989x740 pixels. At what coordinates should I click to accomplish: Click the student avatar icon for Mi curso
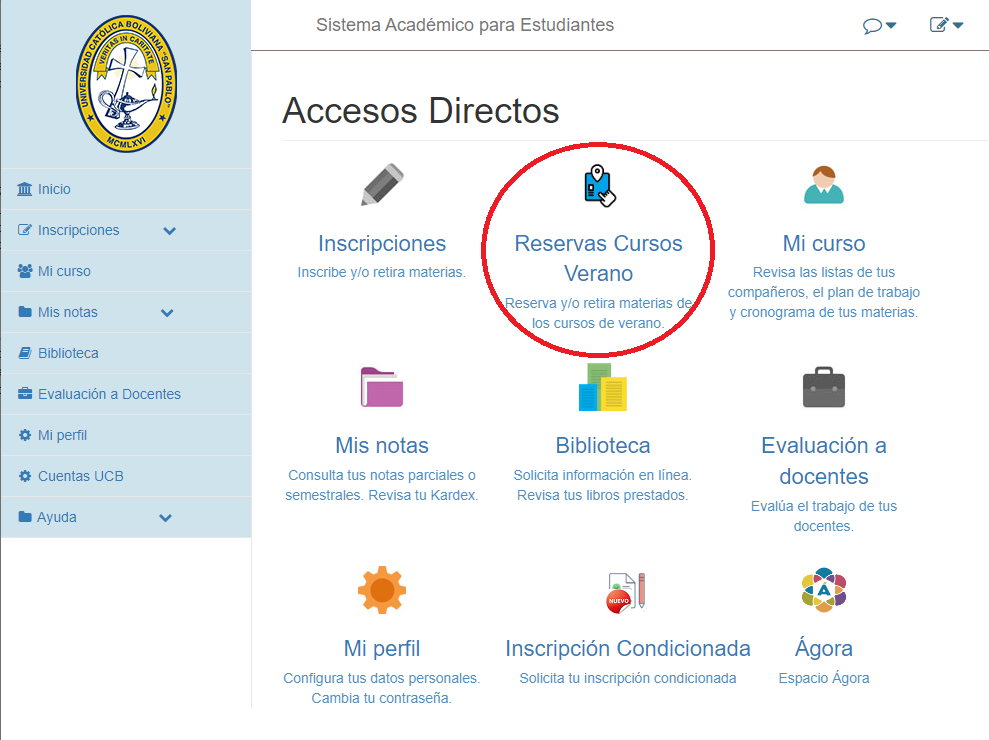click(x=823, y=185)
